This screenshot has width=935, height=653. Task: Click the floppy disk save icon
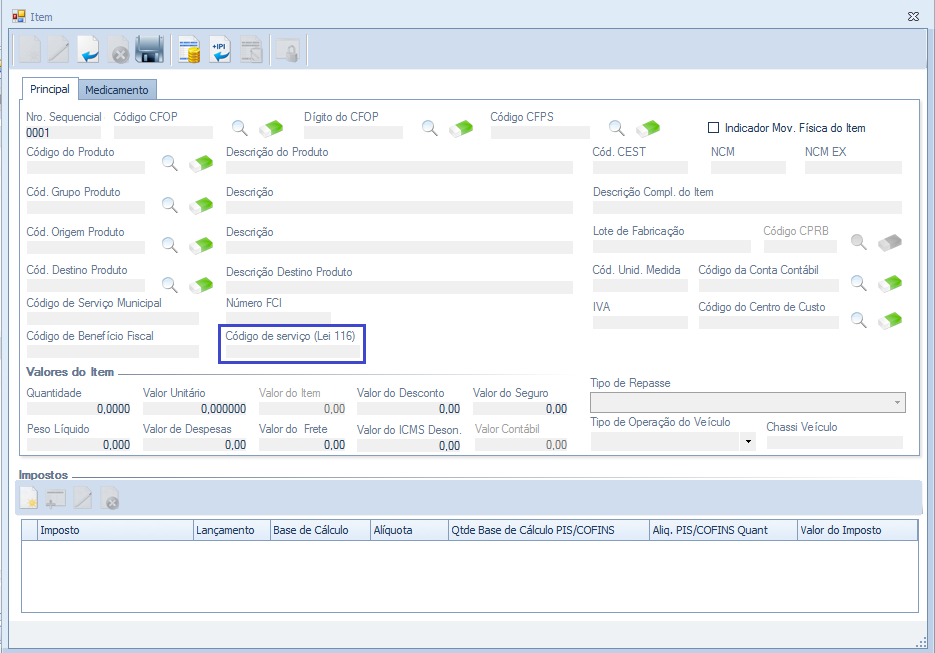coord(149,50)
